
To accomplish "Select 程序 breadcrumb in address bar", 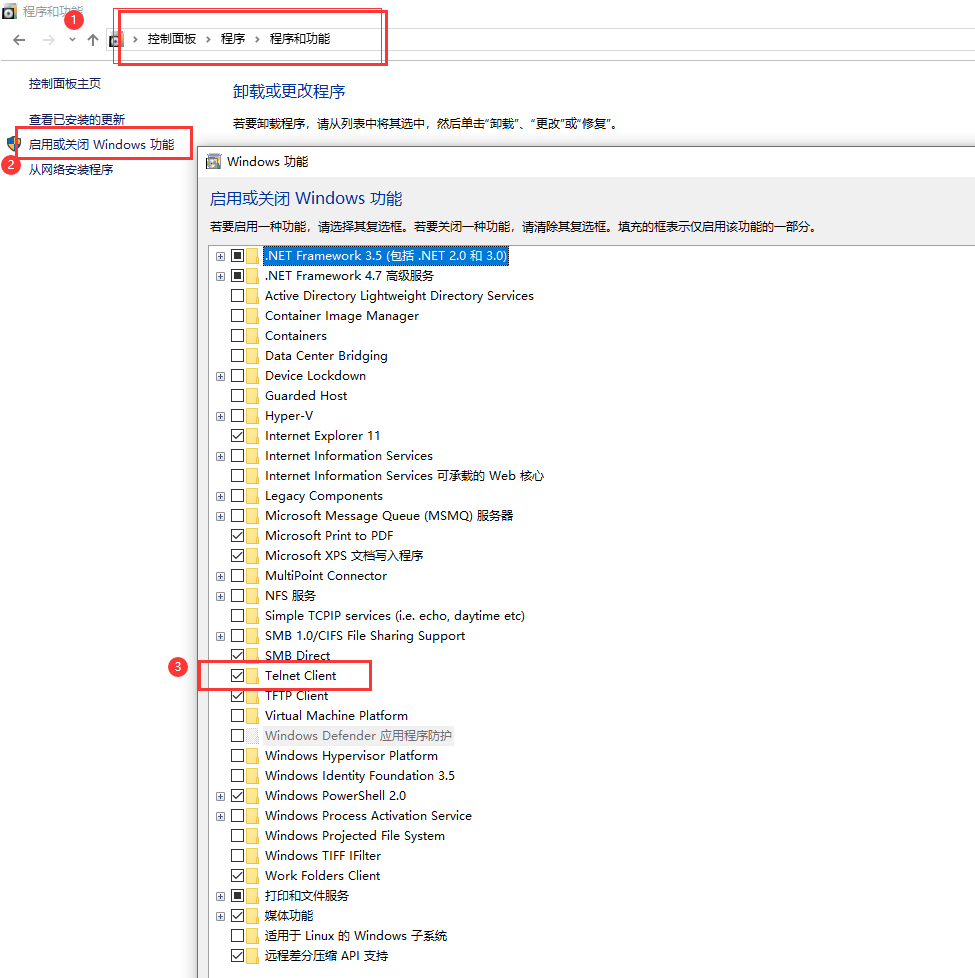I will [x=233, y=39].
